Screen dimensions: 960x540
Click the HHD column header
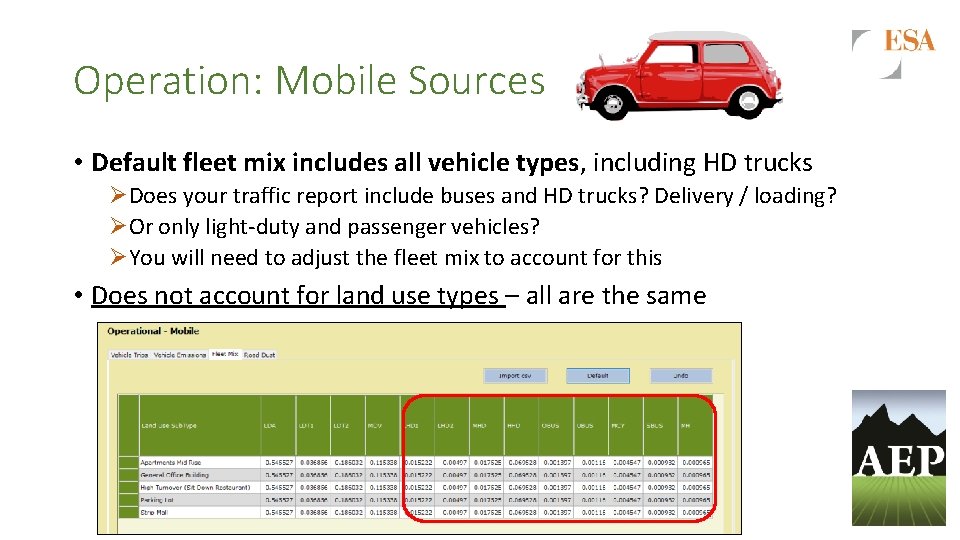522,426
